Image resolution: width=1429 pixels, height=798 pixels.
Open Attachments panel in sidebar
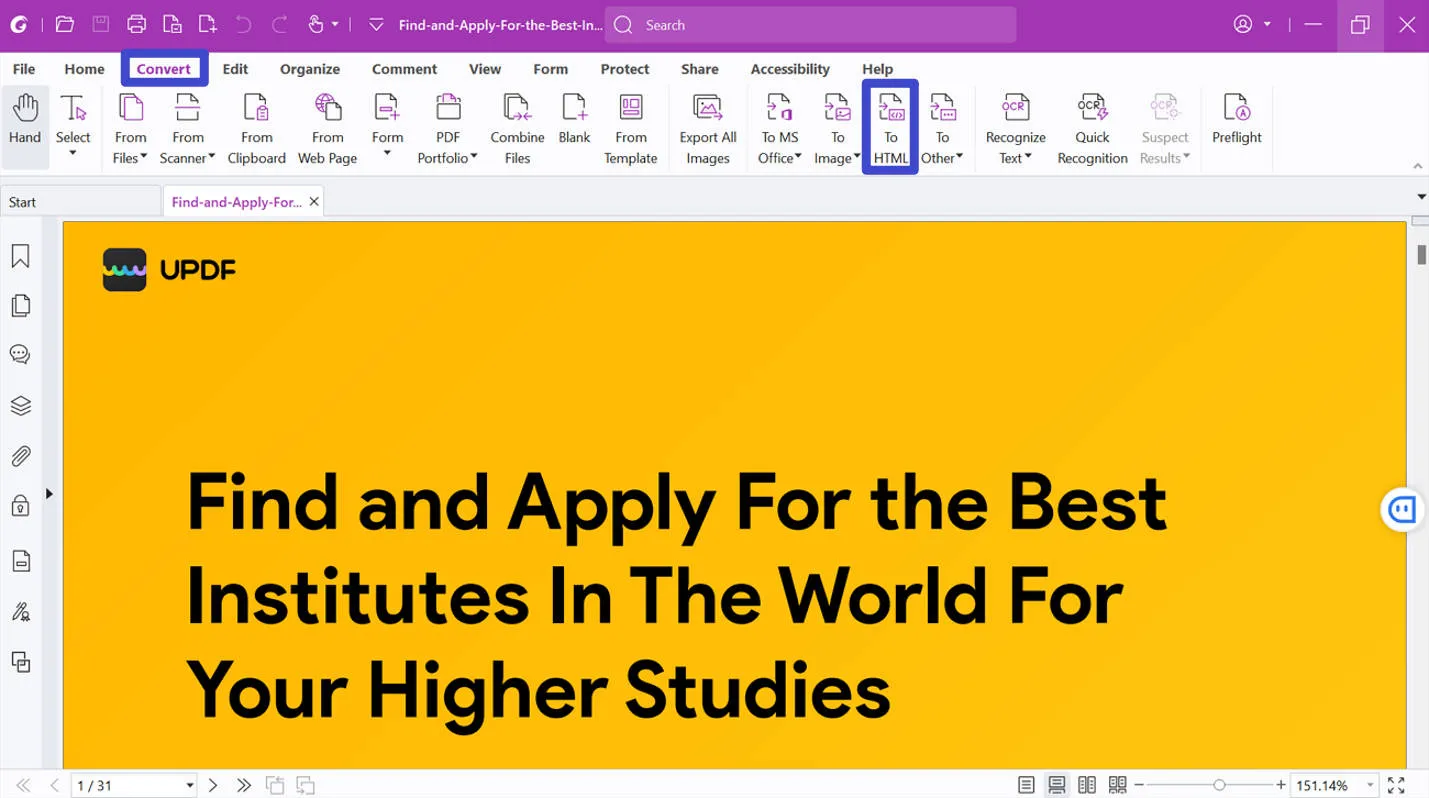[x=20, y=457]
